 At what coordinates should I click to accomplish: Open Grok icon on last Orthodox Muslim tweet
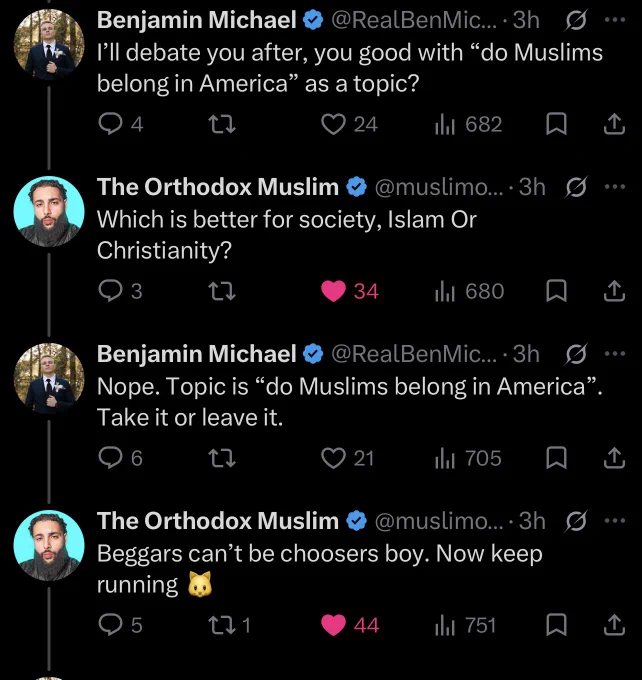coord(576,521)
